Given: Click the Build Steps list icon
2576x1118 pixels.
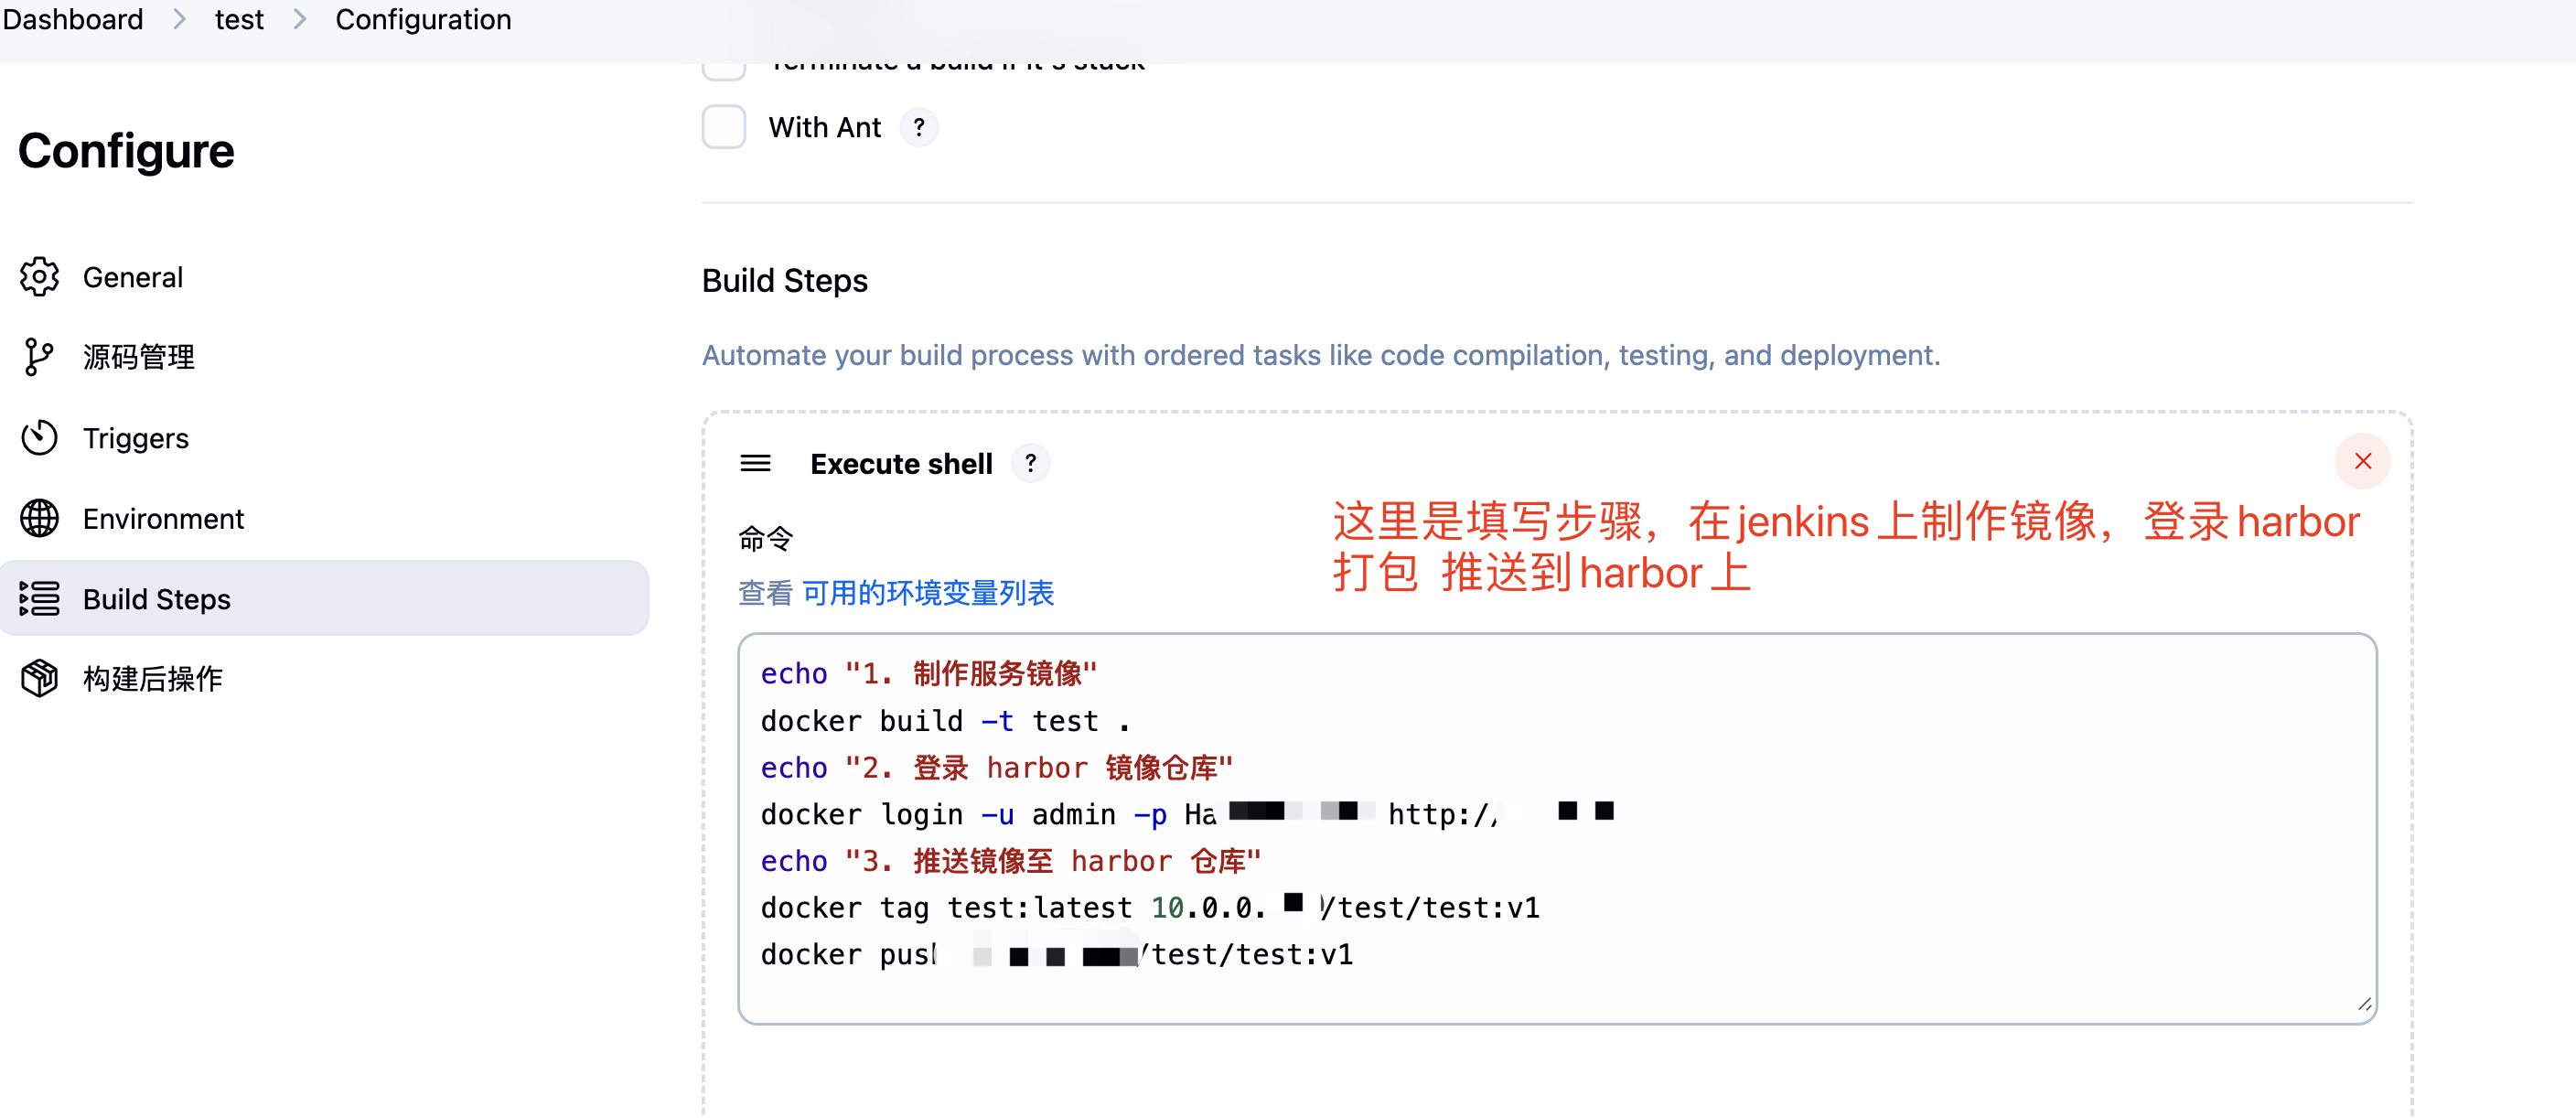Looking at the screenshot, I should point(39,599).
